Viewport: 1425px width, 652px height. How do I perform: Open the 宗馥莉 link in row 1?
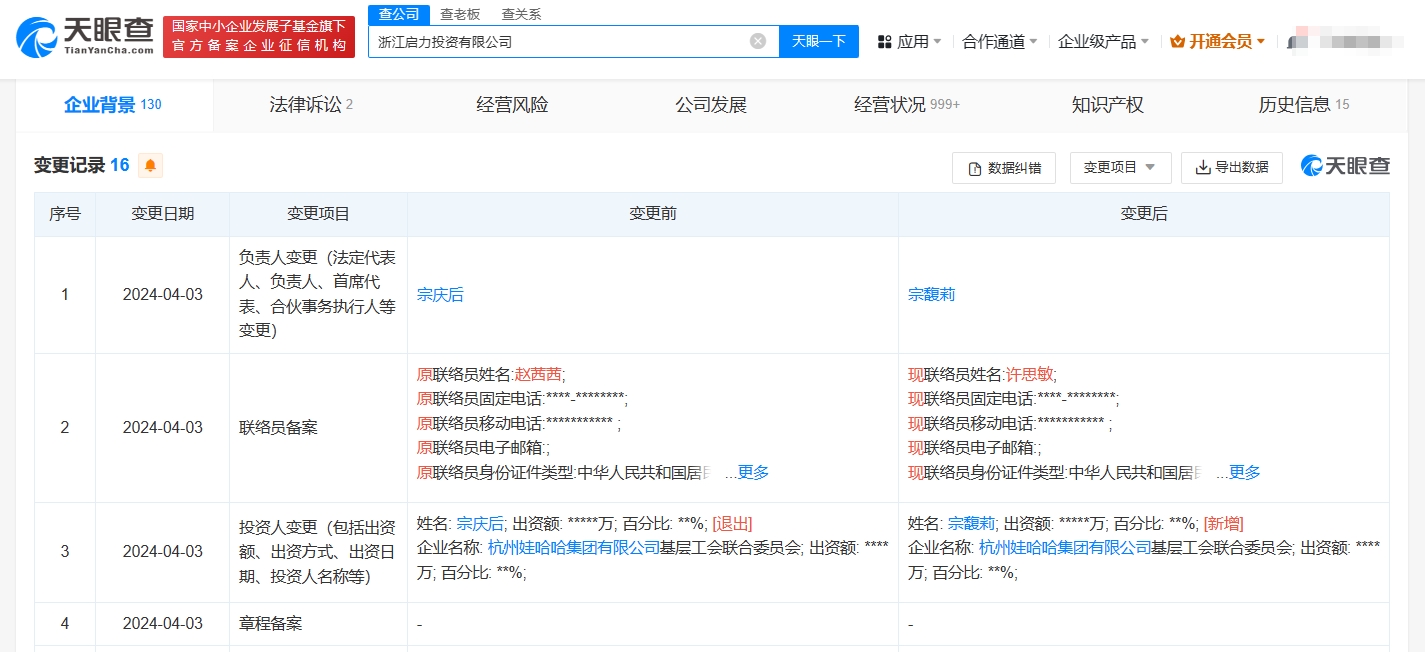[x=931, y=295]
